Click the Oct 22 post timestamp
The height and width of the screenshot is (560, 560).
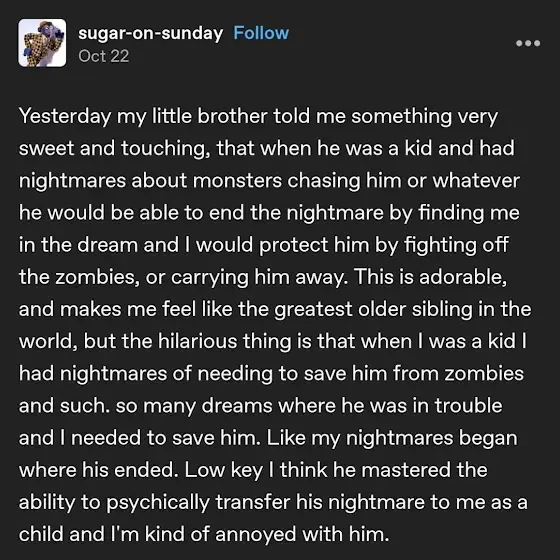coord(104,56)
